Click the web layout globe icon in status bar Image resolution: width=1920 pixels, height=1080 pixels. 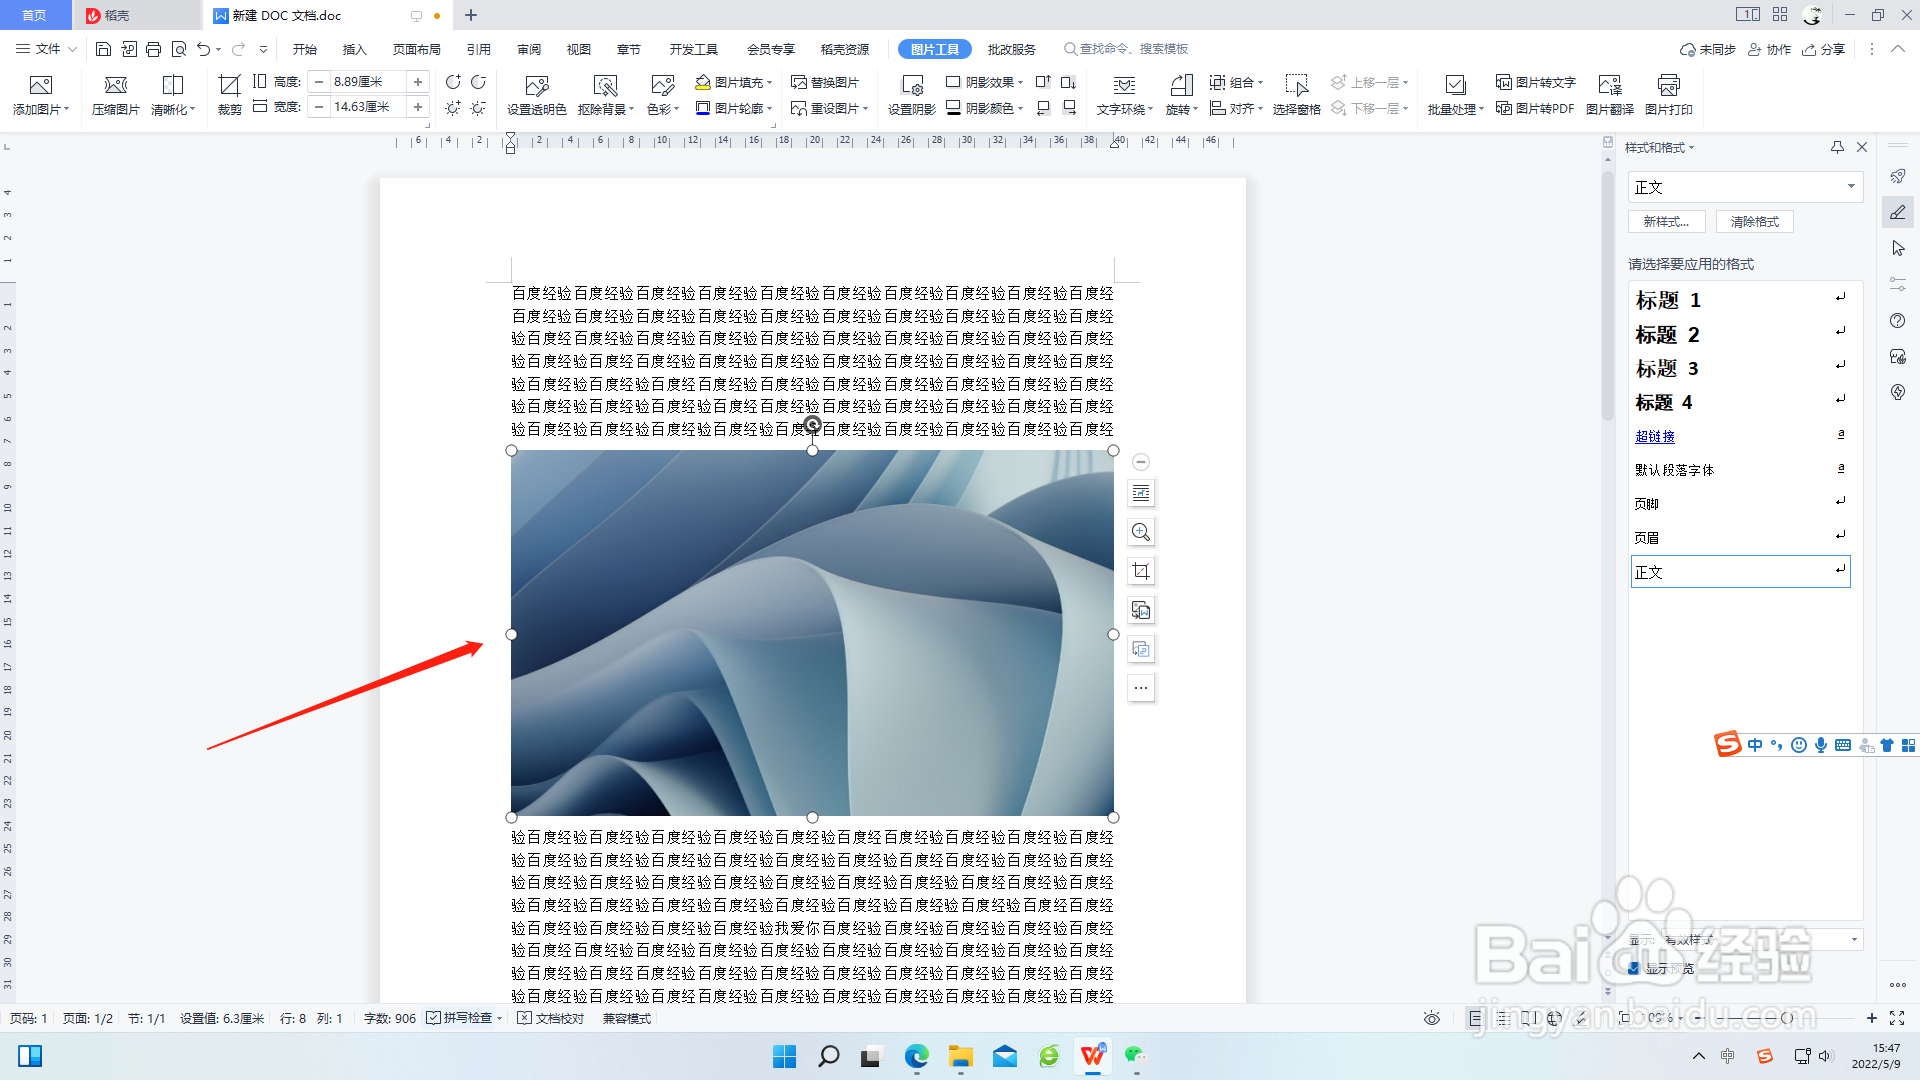coord(1554,1018)
